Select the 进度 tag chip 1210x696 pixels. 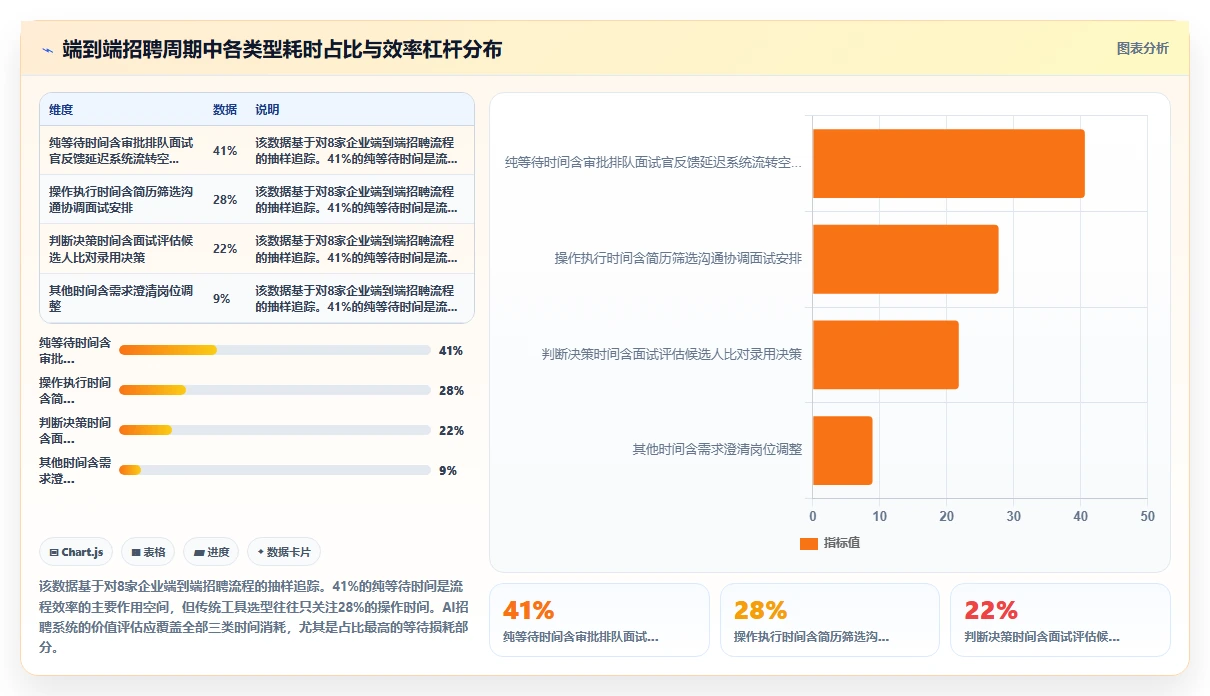(211, 552)
